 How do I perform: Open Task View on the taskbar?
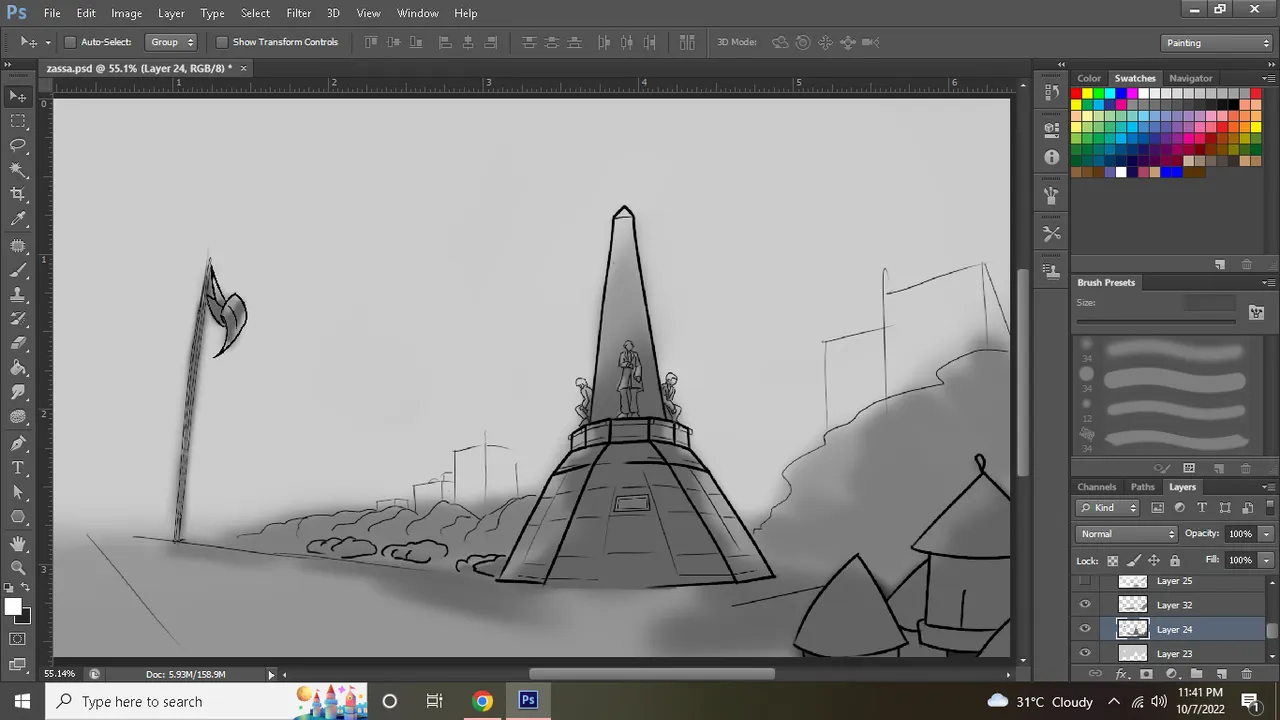pos(435,701)
